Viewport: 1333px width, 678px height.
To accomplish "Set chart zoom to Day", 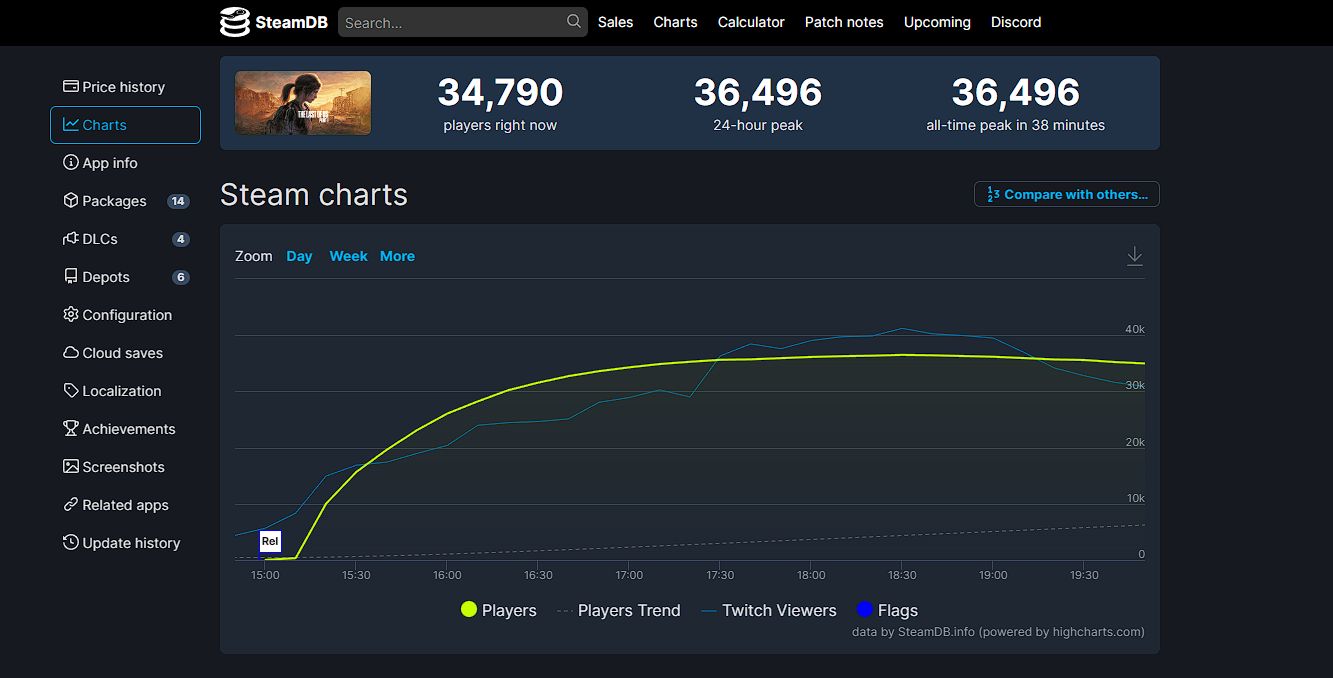I will point(299,256).
